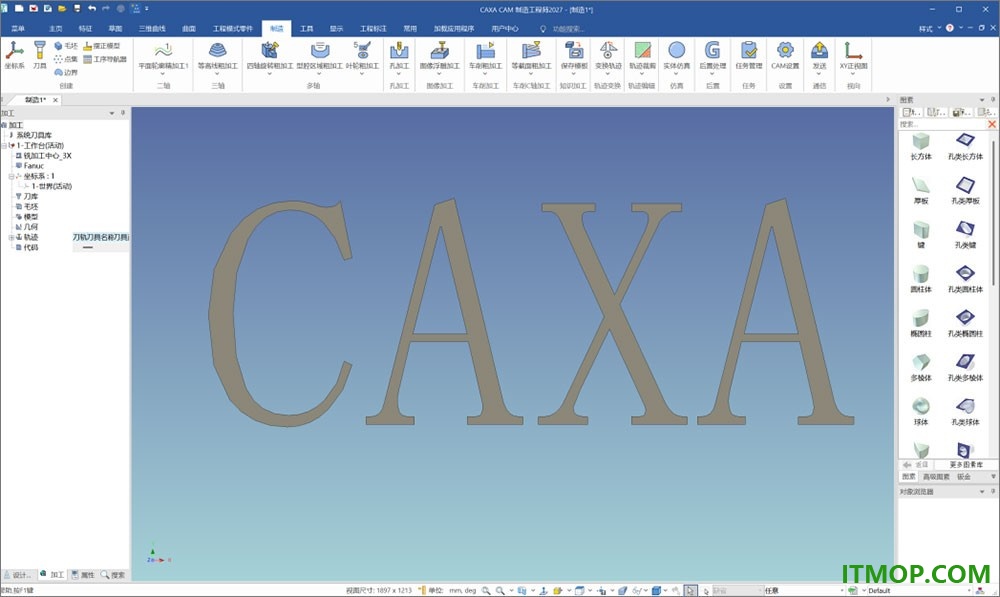Select the 搜索 bottom panel tab
The height and width of the screenshot is (597, 1000).
[x=114, y=575]
